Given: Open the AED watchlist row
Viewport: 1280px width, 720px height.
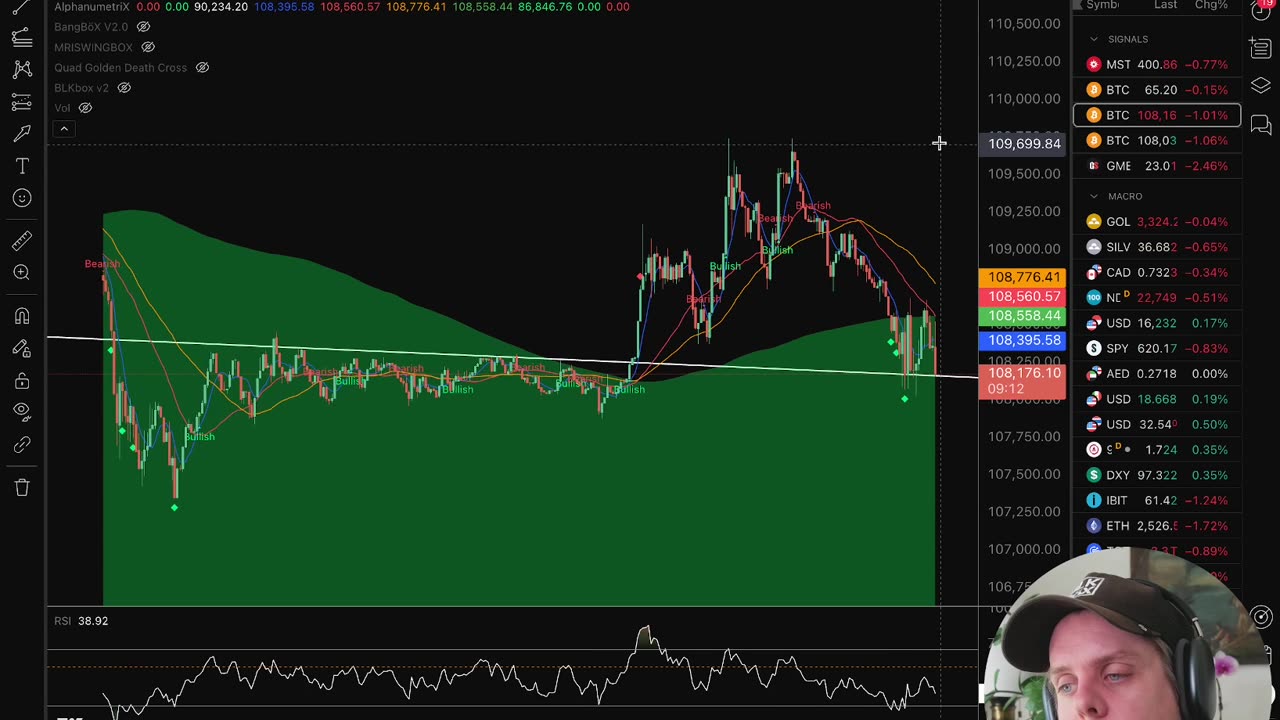Looking at the screenshot, I should tap(1157, 374).
